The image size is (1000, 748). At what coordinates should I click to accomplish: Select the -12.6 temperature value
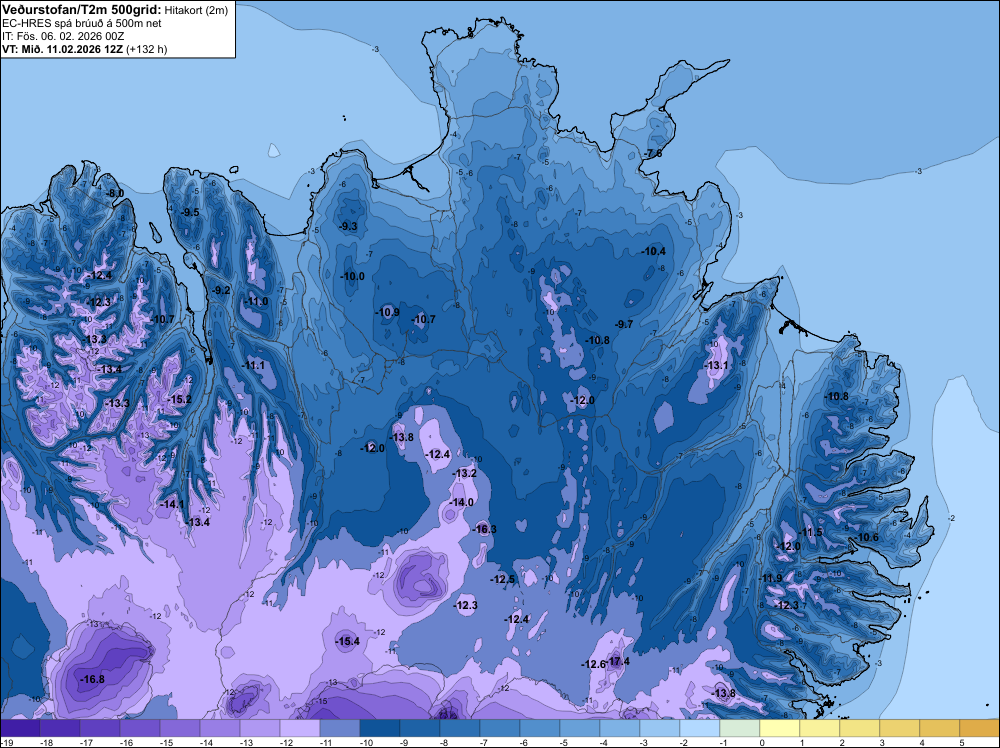tap(593, 664)
